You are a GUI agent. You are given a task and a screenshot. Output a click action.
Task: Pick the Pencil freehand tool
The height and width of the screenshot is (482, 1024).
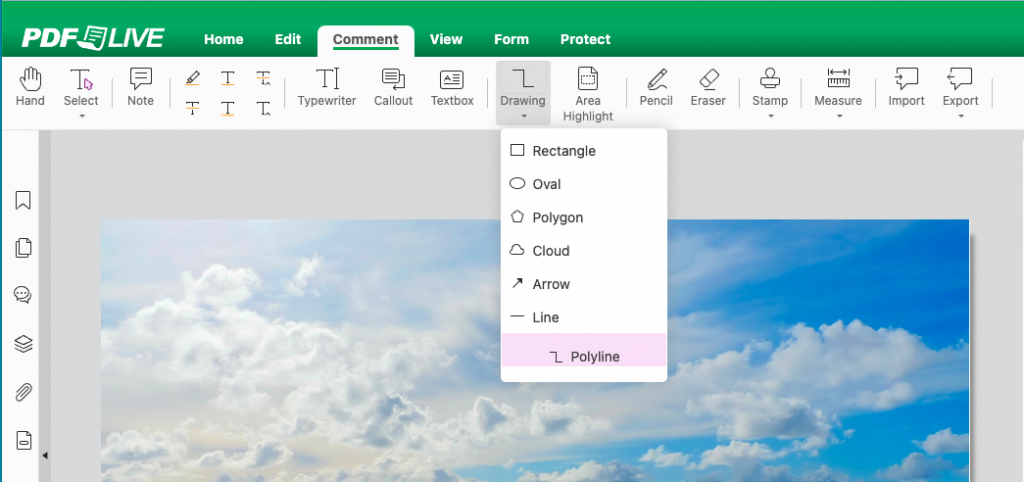pos(656,86)
